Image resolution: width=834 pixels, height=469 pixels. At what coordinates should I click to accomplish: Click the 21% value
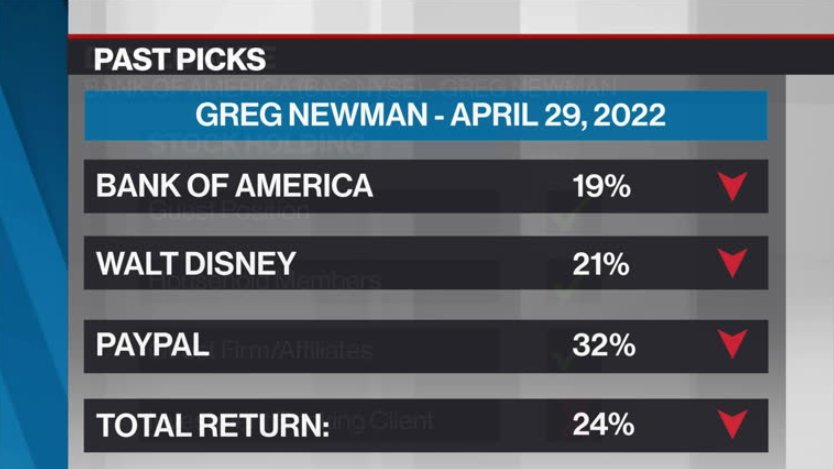601,264
